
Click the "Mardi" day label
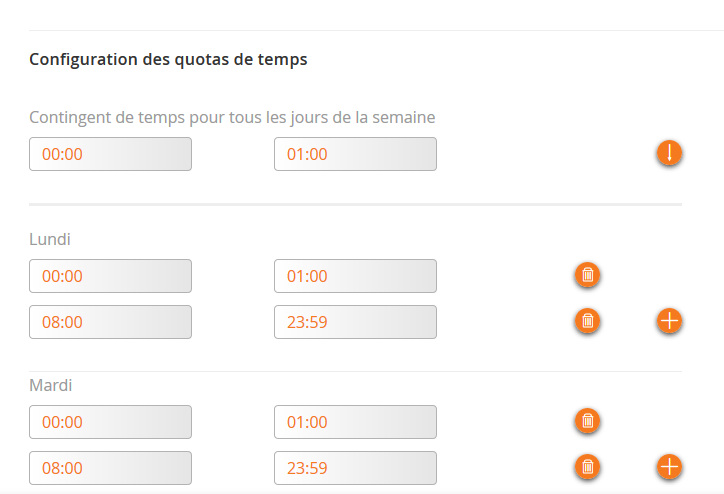(51, 385)
